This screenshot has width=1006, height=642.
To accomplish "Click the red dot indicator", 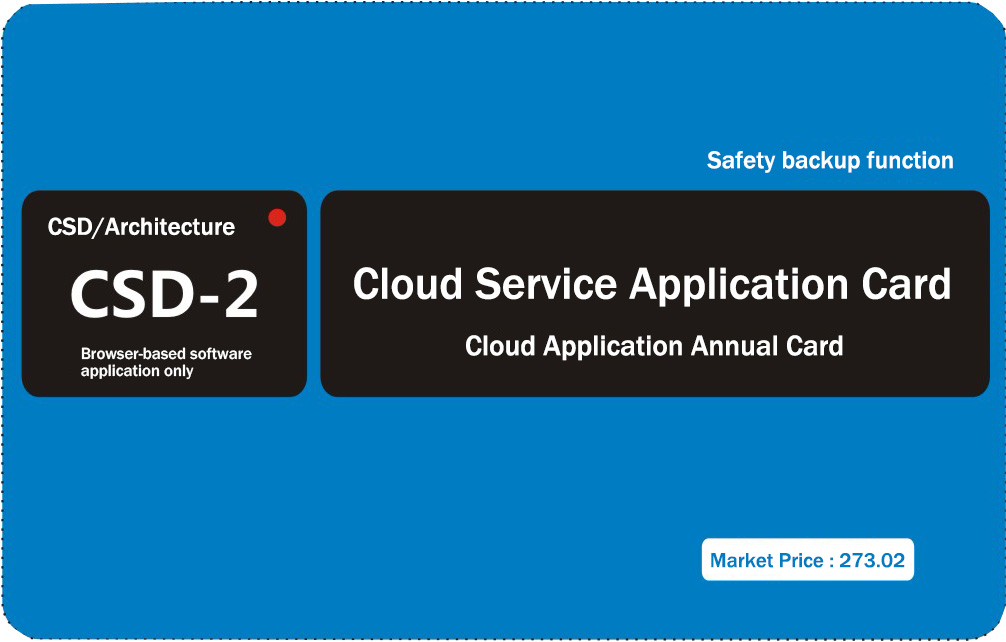I will [x=277, y=218].
